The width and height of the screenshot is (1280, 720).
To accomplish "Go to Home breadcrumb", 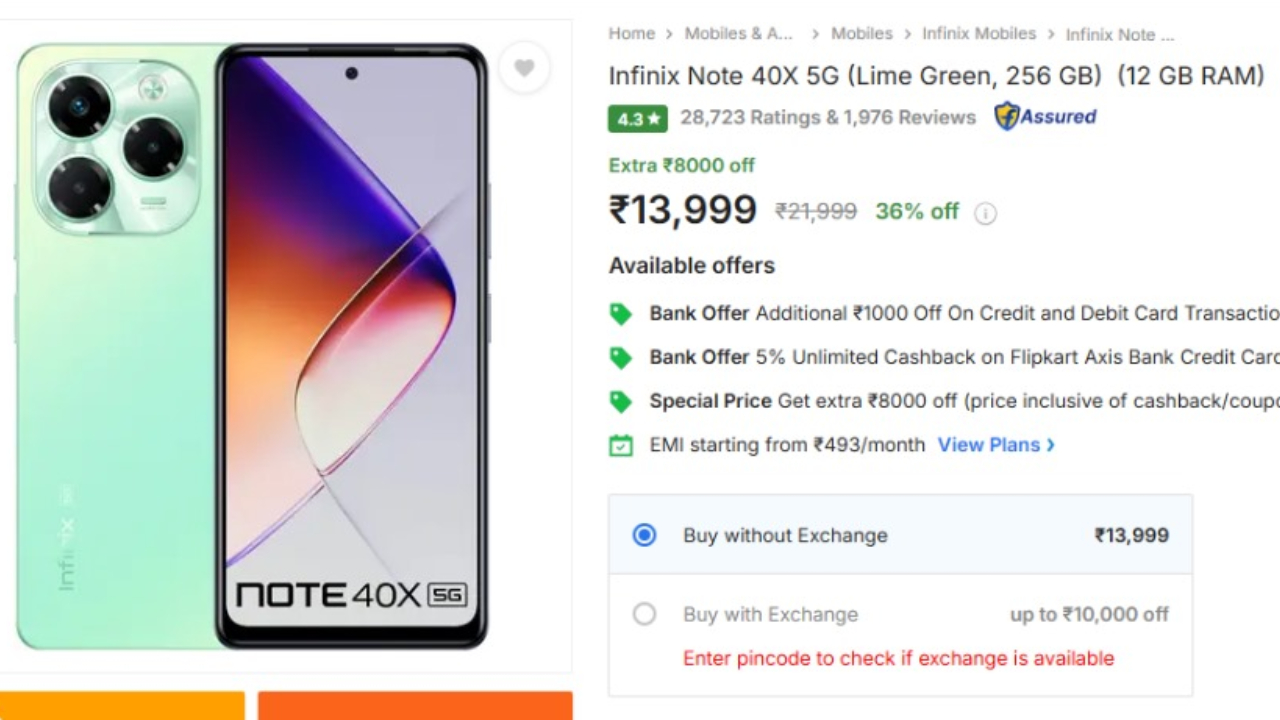I will pos(631,34).
